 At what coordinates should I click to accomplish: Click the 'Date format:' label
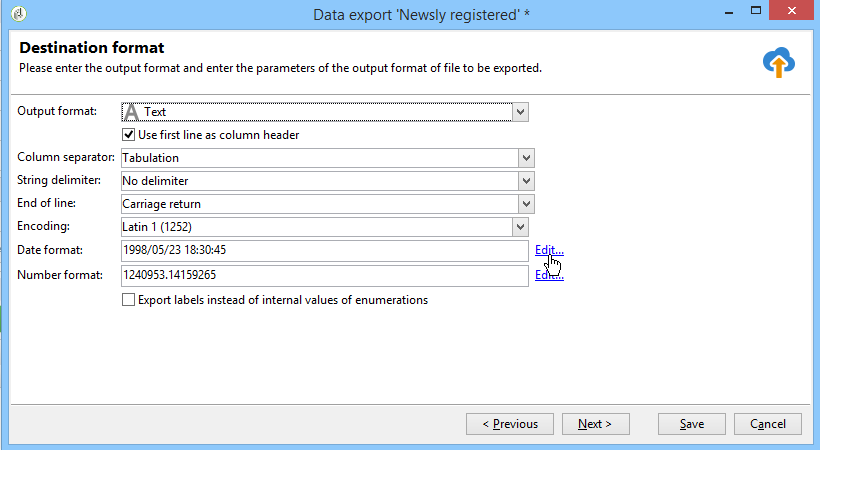tap(50, 250)
